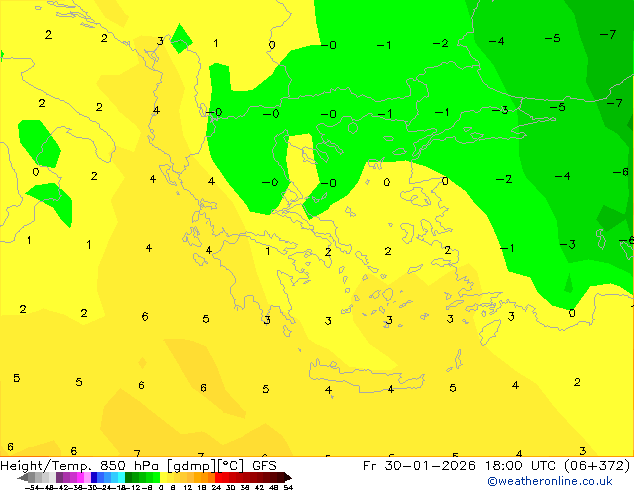Screen dimensions: 634x490
Task: Click the 24 label on color scale
Action: 216,488
